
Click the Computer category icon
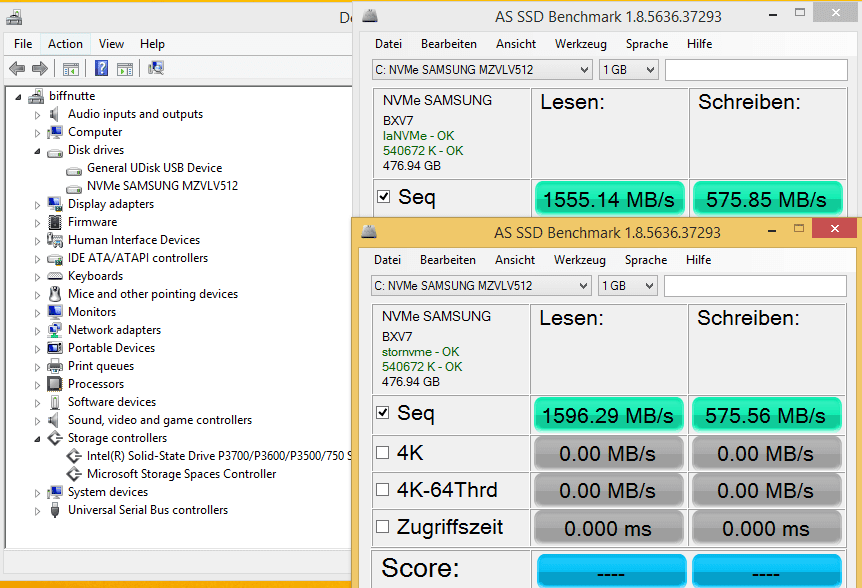coord(54,132)
